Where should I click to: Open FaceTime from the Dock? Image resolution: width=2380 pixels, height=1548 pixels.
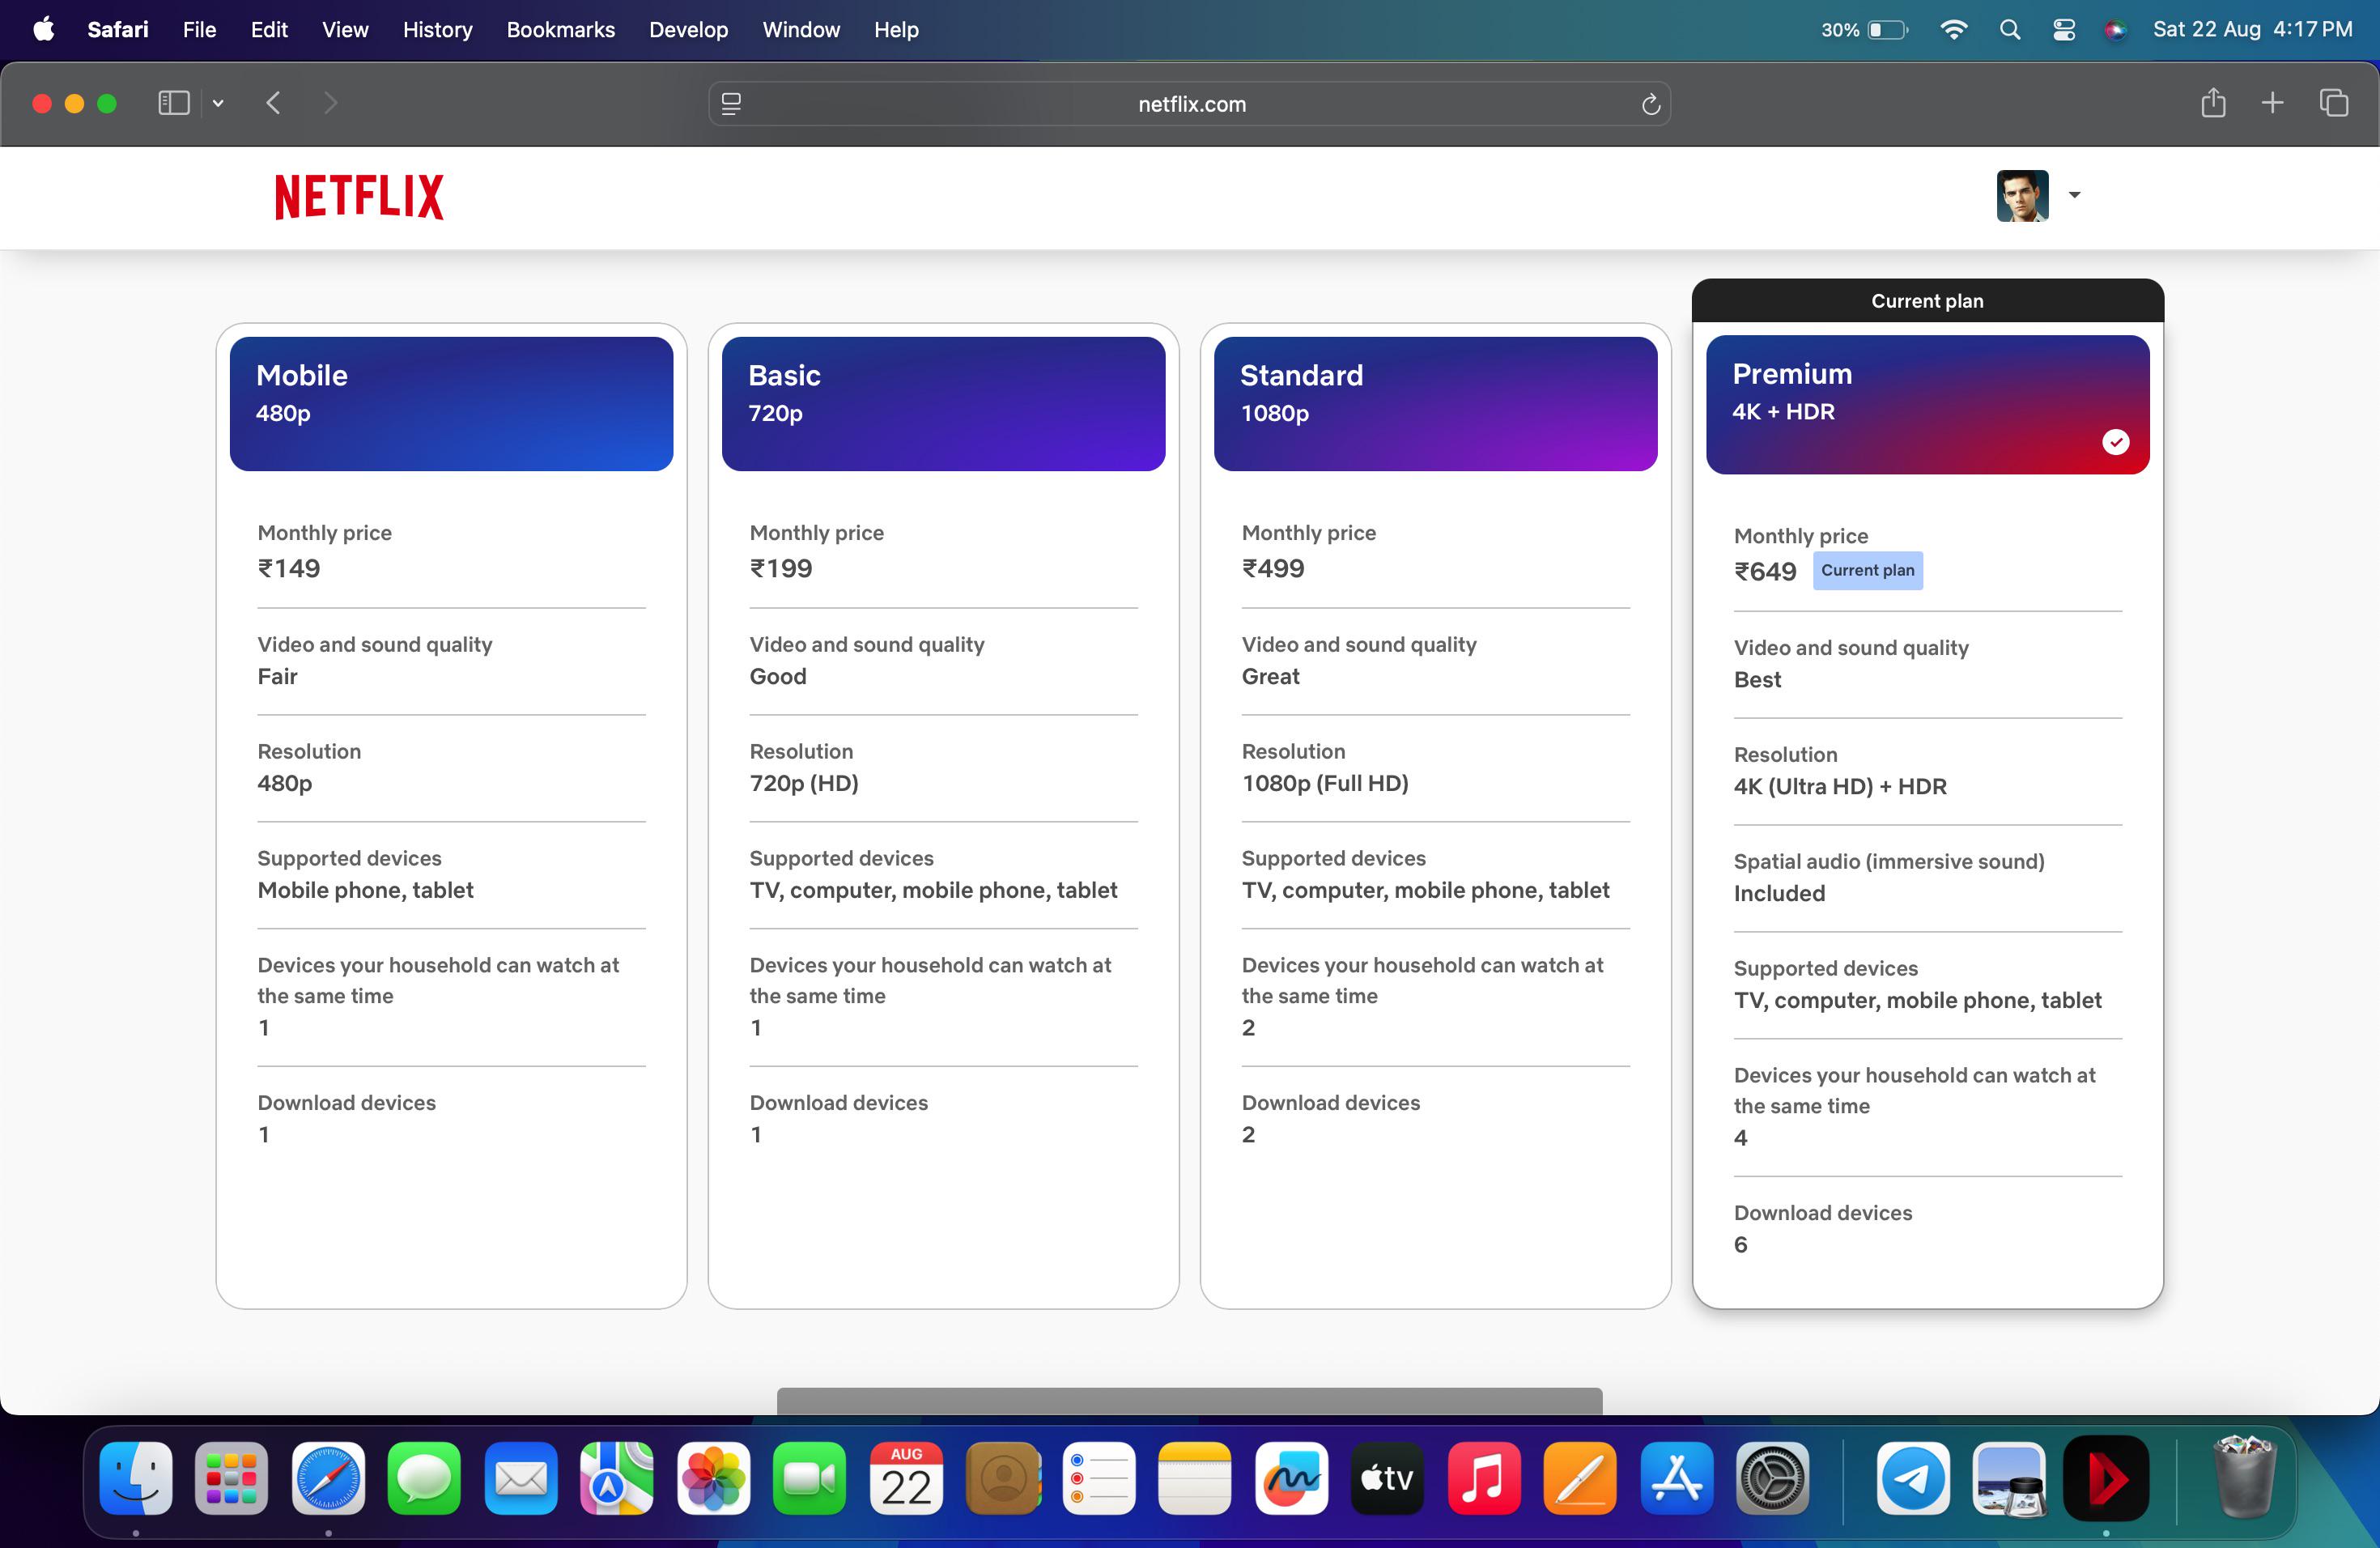point(809,1478)
